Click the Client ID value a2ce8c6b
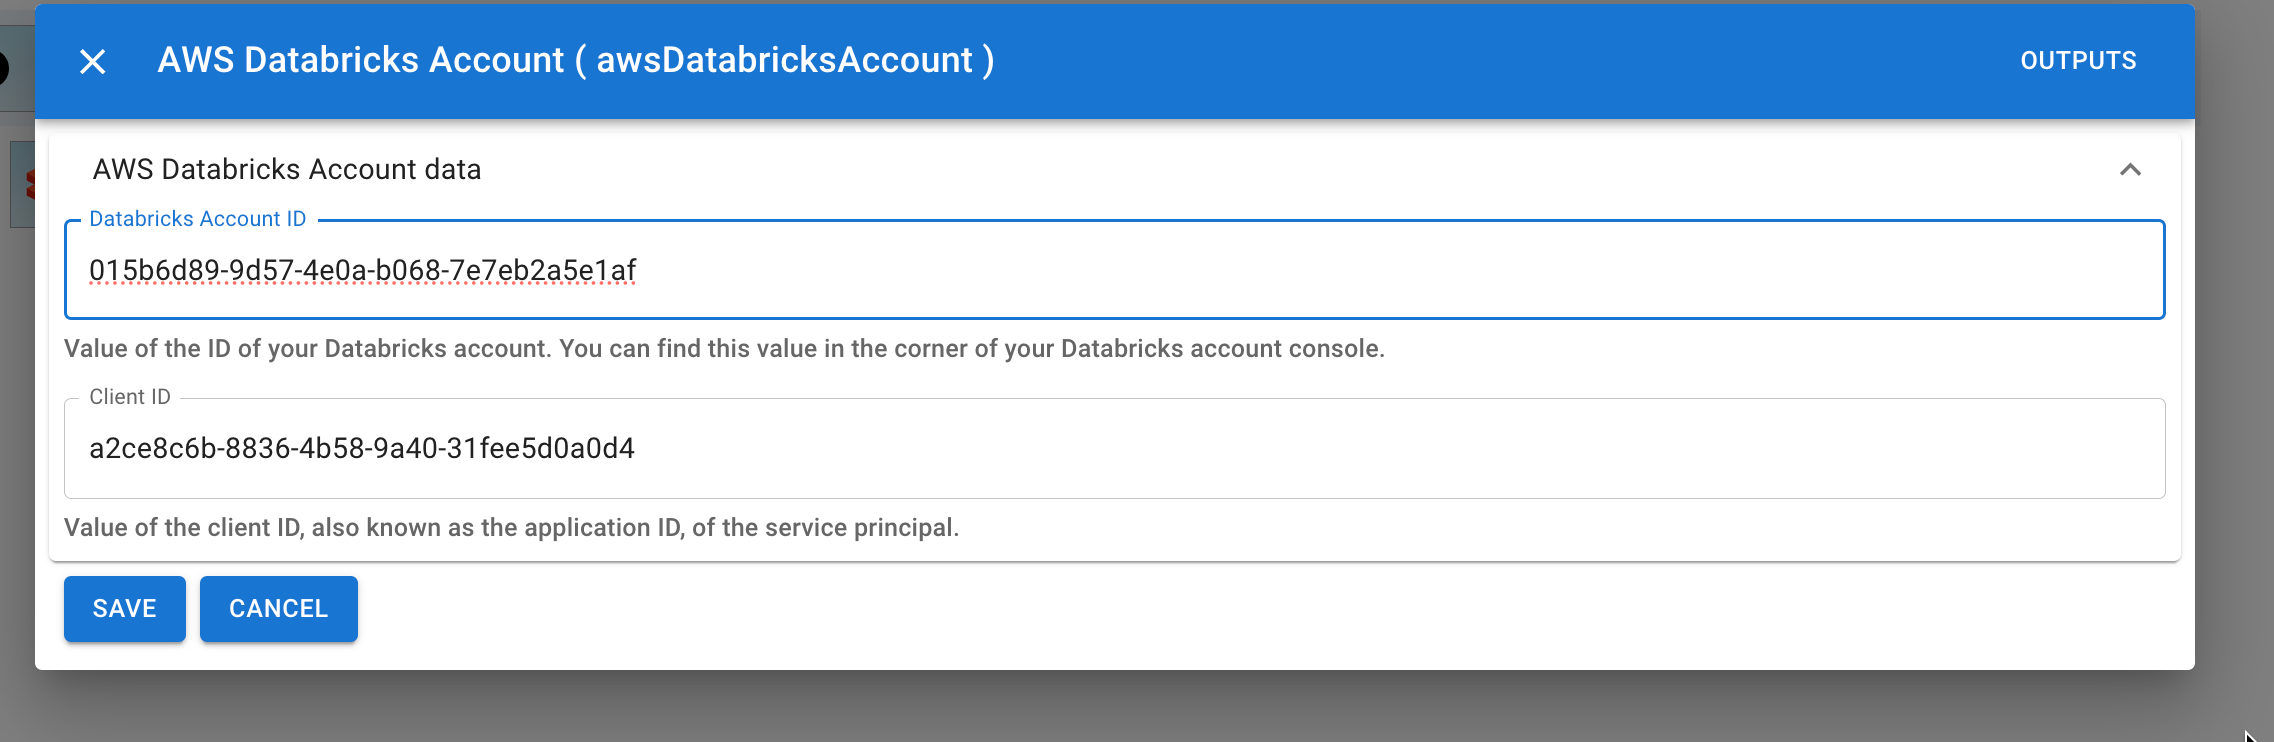The height and width of the screenshot is (742, 2274). point(363,447)
